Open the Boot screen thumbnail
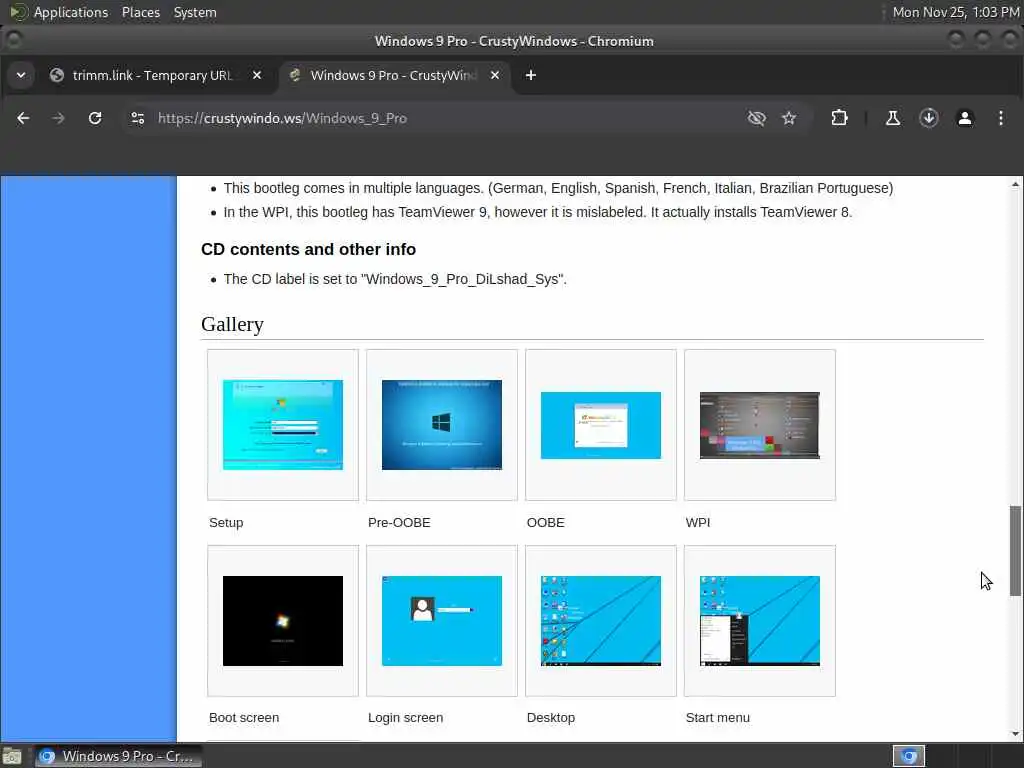This screenshot has width=1024, height=768. point(283,620)
